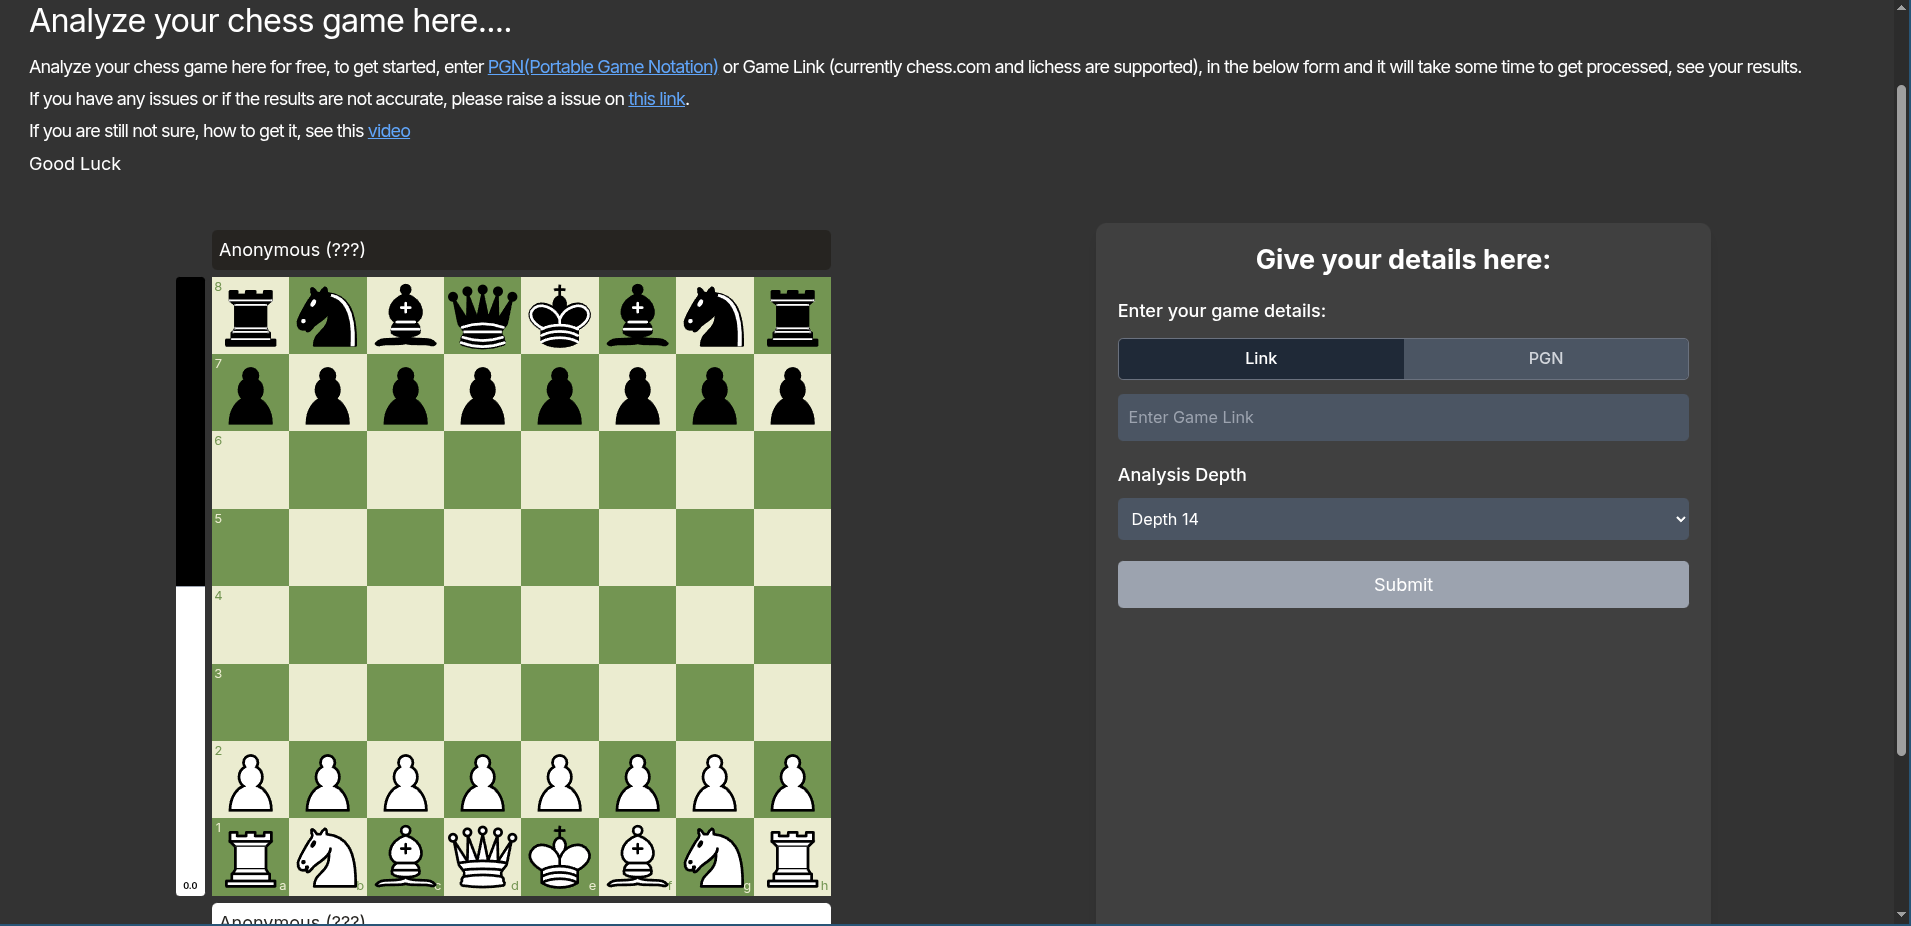Screen dimensions: 1911x926
Task: Click the white rook on h1
Action: (792, 857)
